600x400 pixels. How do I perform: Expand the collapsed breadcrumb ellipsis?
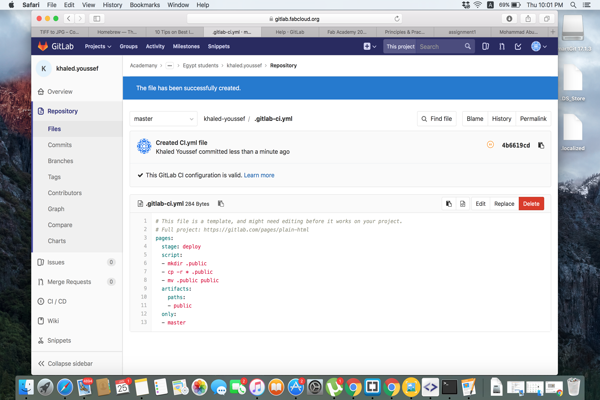(170, 65)
